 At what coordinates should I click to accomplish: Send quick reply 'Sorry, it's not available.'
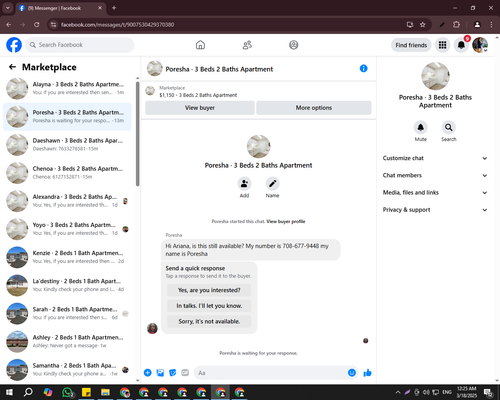point(209,321)
